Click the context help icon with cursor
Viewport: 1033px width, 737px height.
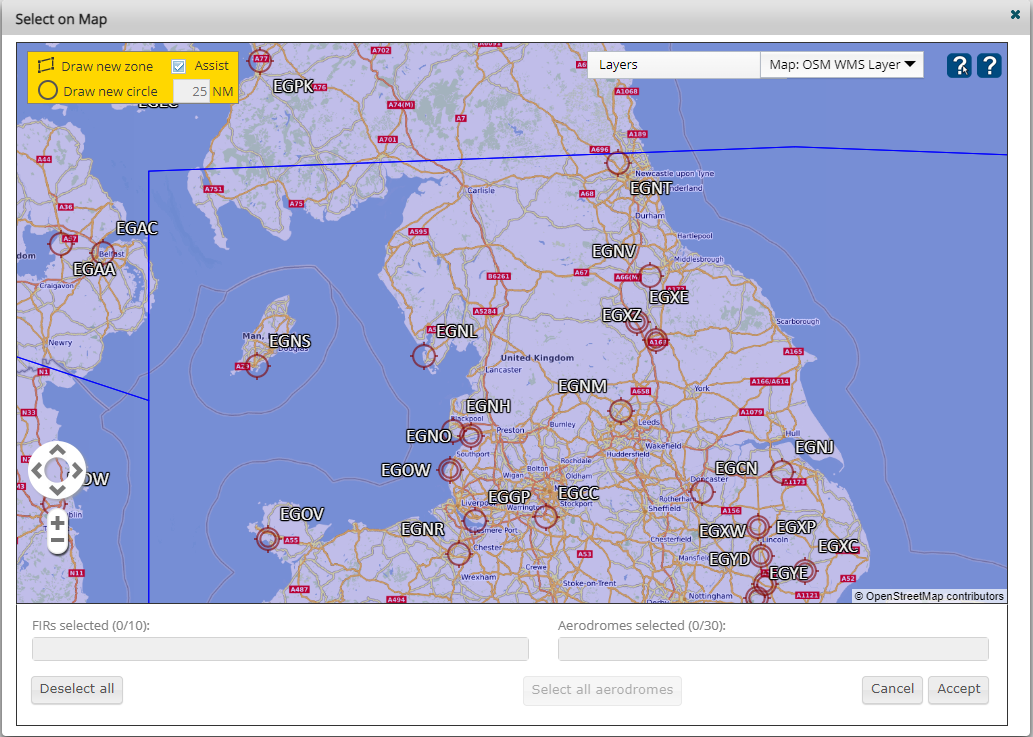pyautogui.click(x=959, y=65)
